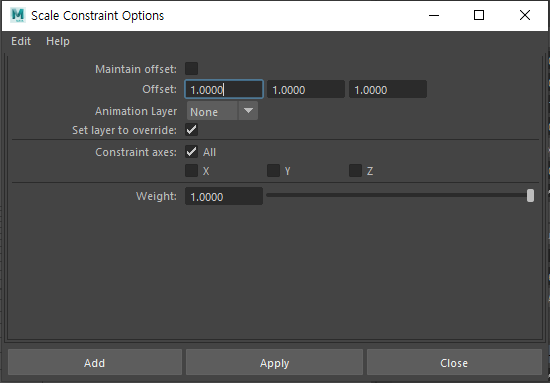The height and width of the screenshot is (383, 550).
Task: Click the Weight slider handle
Action: click(x=530, y=196)
